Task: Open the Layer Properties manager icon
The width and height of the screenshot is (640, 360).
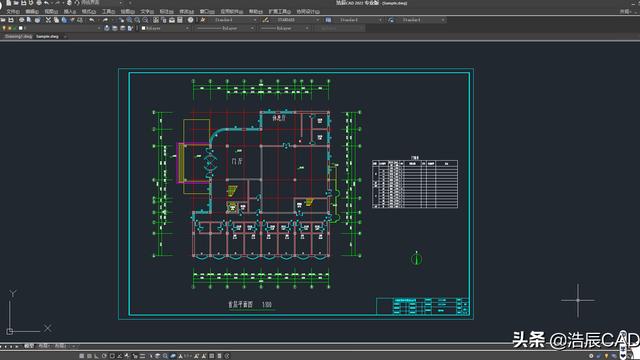Action: tap(107, 28)
